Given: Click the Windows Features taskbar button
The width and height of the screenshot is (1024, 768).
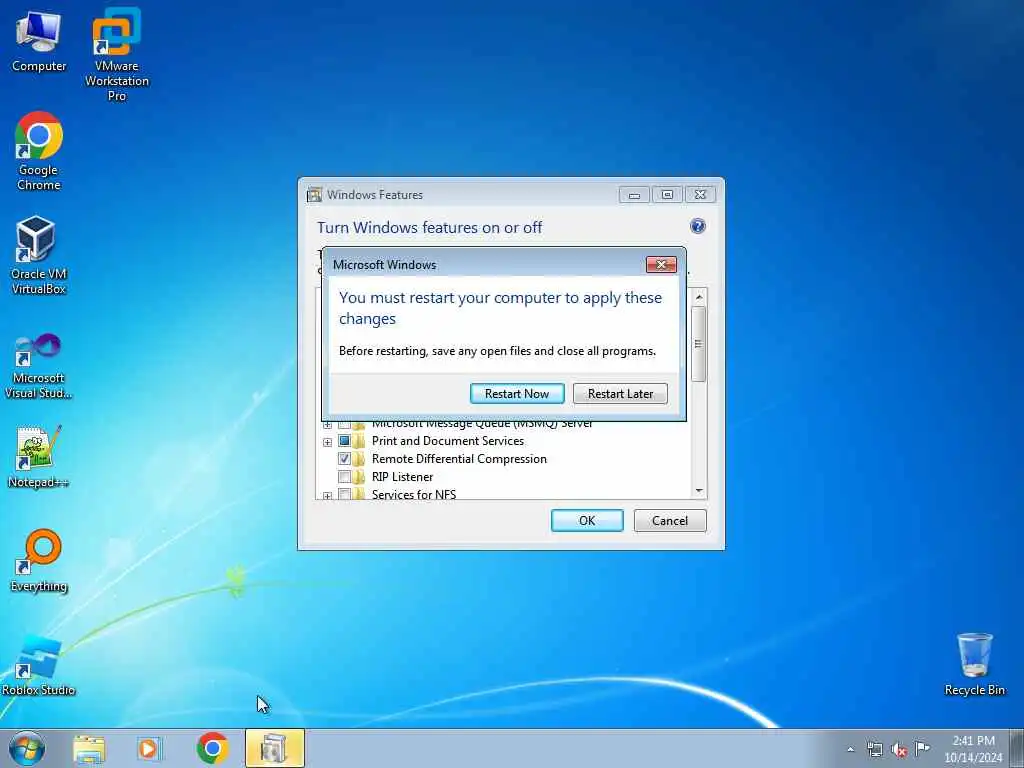Looking at the screenshot, I should 275,748.
